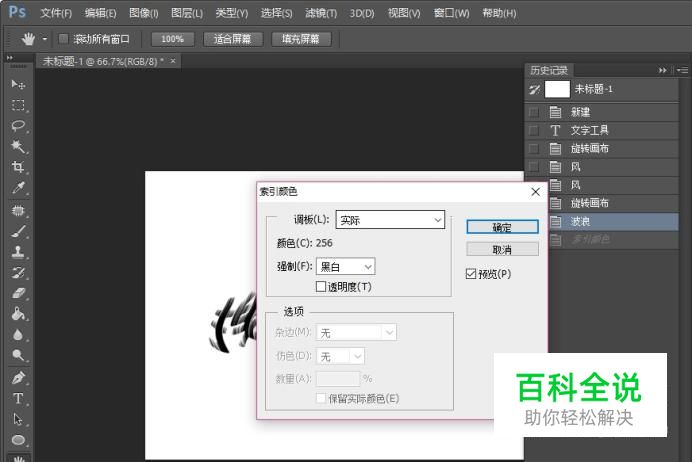Select the Rectangular Marquee tool
692x462 pixels.
tap(18, 105)
